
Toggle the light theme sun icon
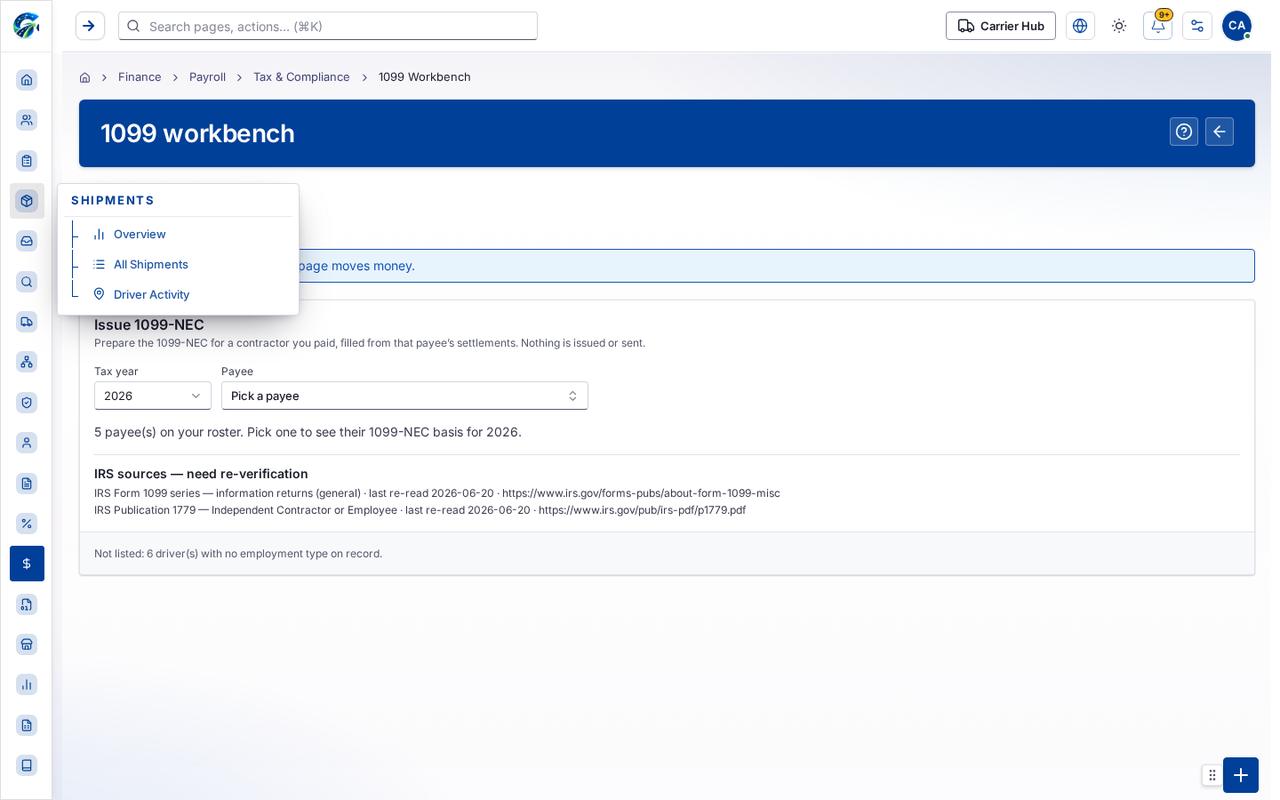coord(1119,26)
